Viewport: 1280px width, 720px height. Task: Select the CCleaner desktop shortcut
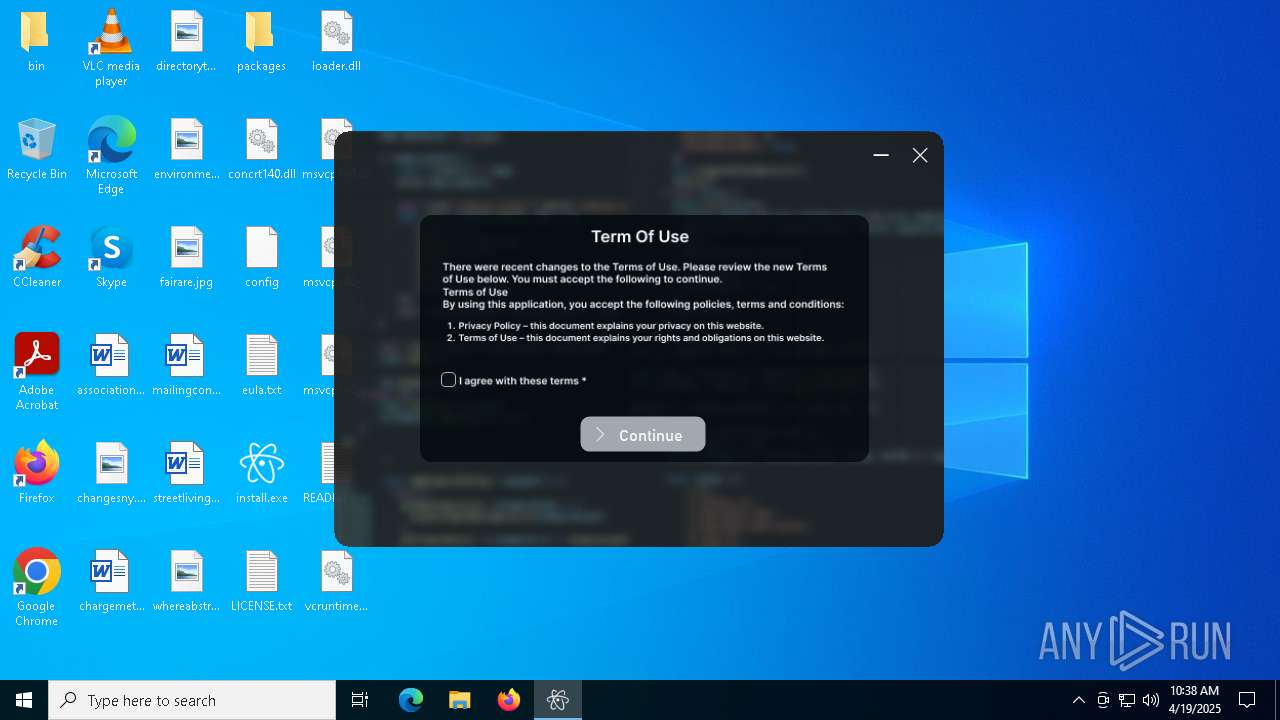coord(36,258)
